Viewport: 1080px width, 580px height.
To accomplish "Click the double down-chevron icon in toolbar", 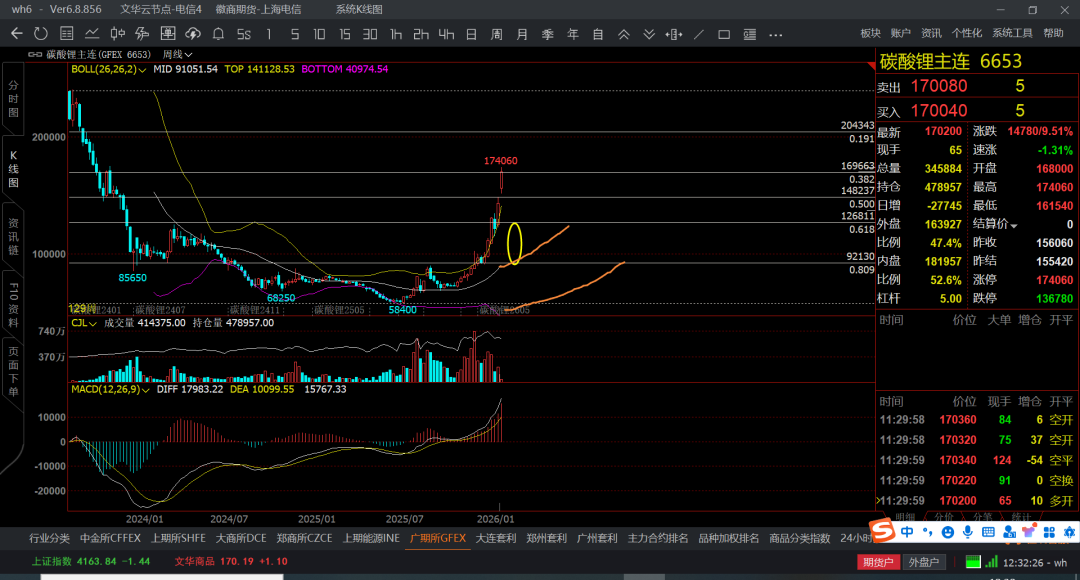I will tap(649, 34).
